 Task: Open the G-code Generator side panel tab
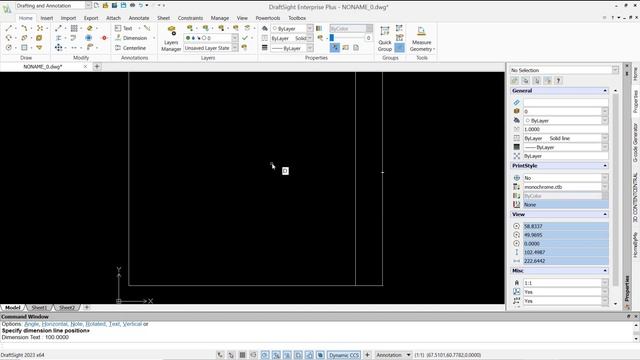[x=635, y=143]
